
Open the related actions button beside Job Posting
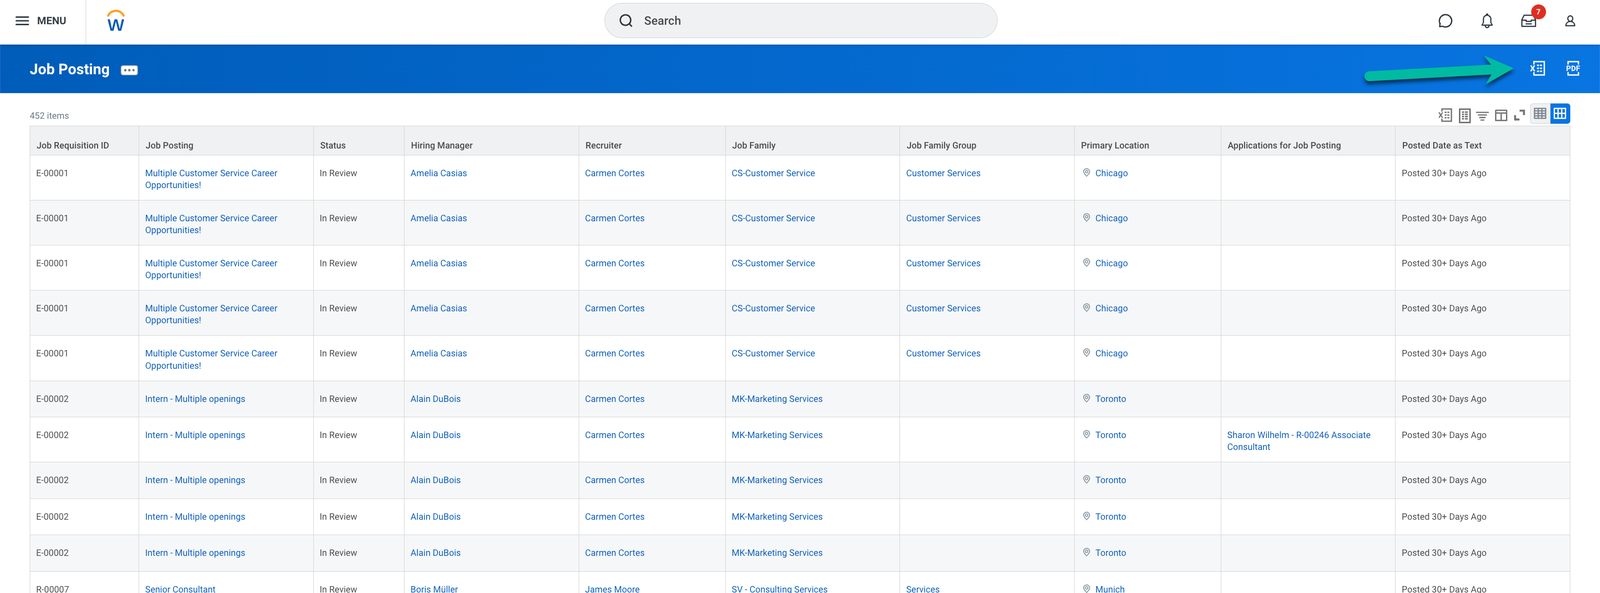pyautogui.click(x=129, y=70)
